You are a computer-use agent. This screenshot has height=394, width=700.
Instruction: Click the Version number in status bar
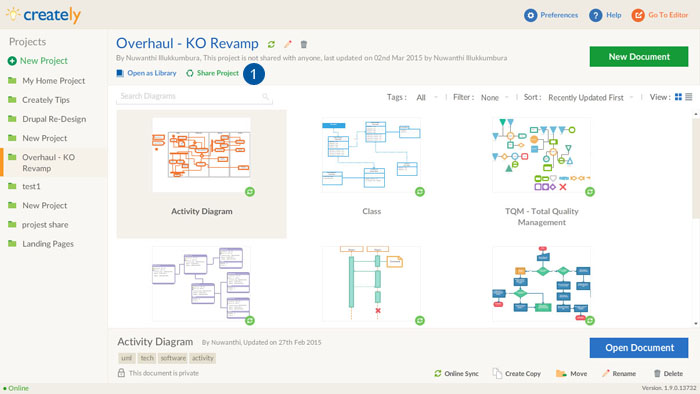(x=669, y=388)
